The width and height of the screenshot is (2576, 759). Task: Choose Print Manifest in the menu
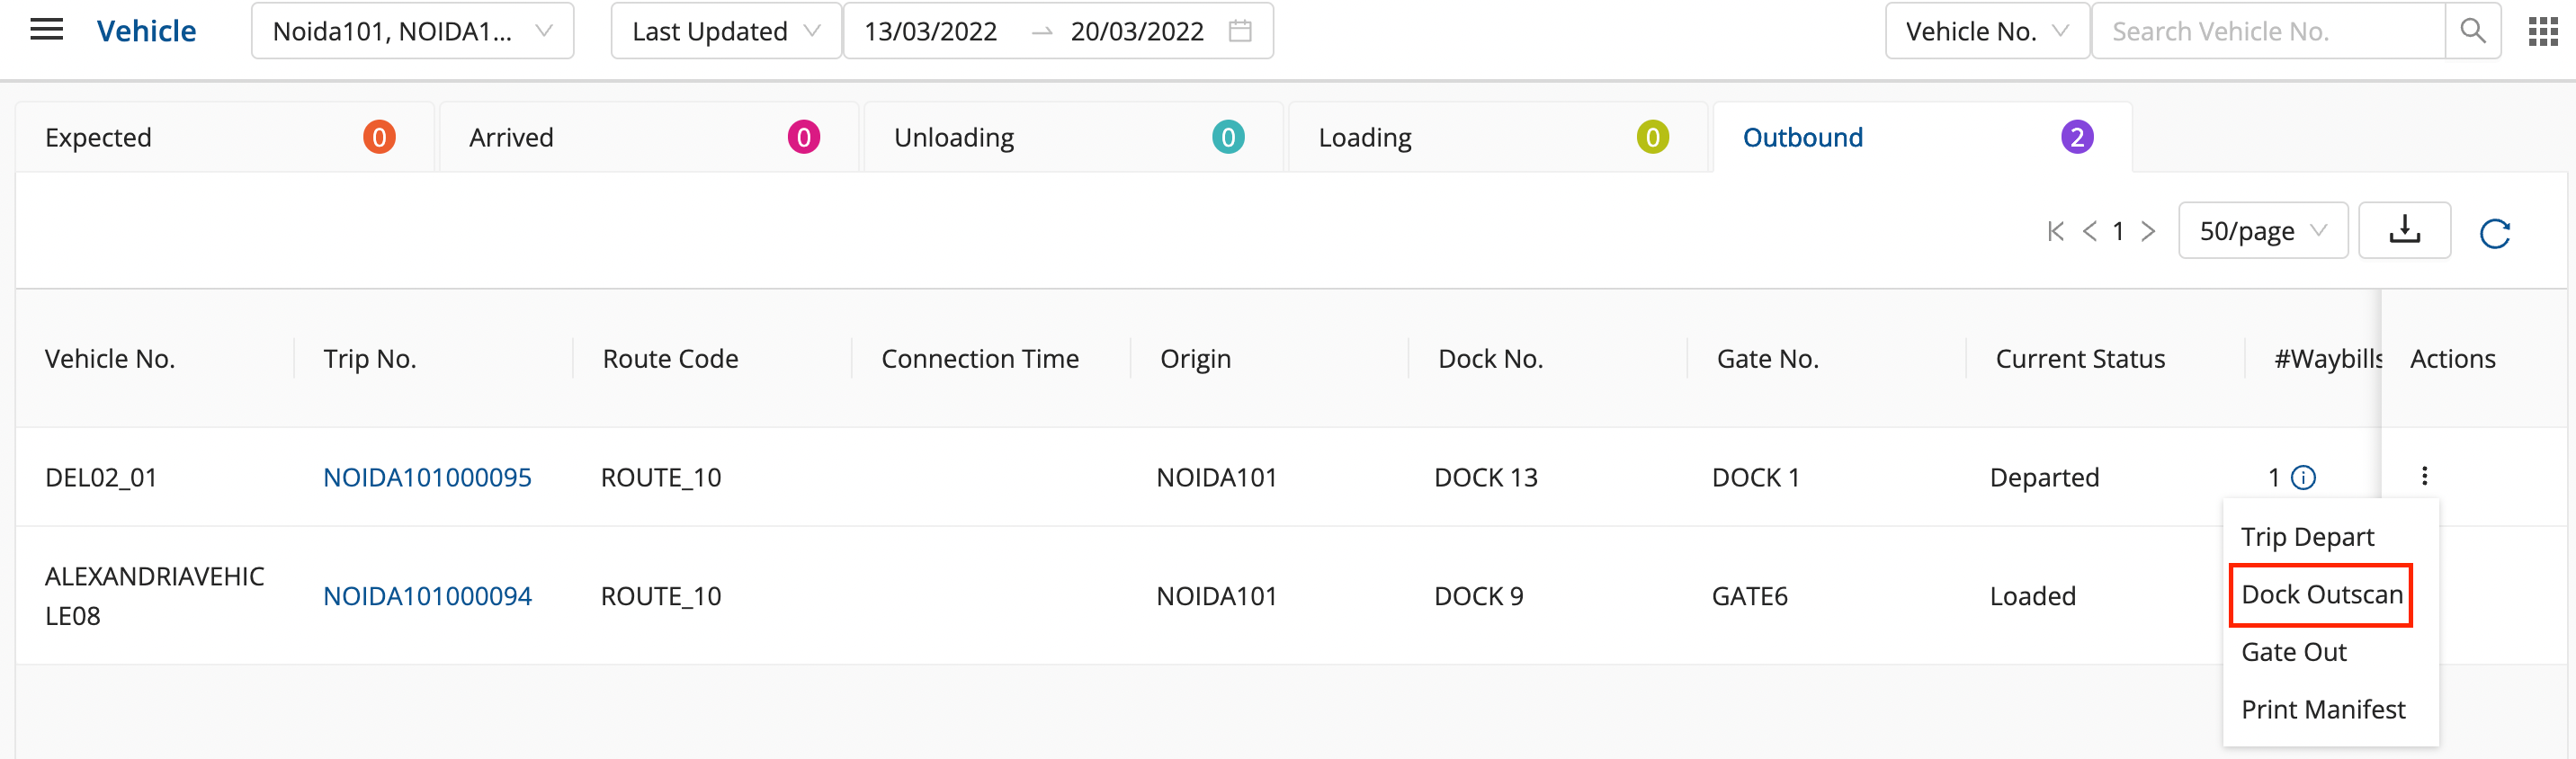(x=2323, y=710)
